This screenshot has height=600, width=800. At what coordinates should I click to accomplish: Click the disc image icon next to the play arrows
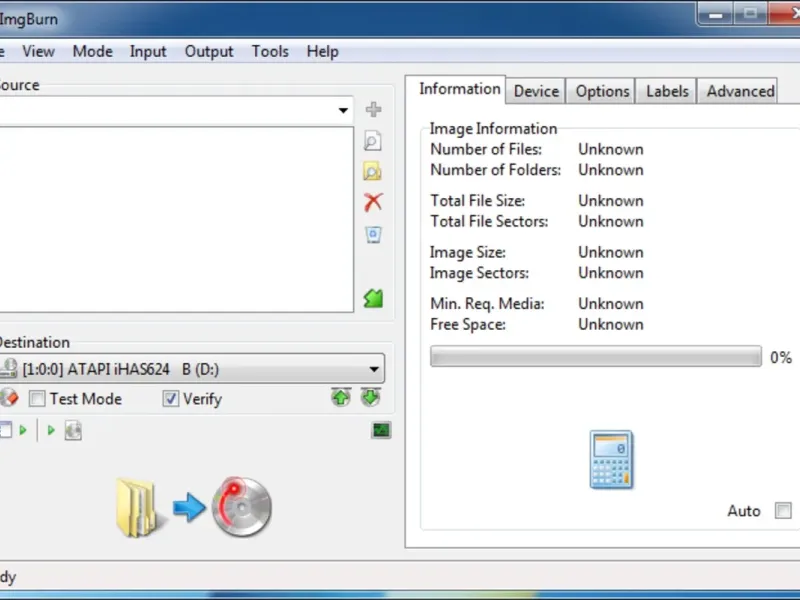coord(73,431)
